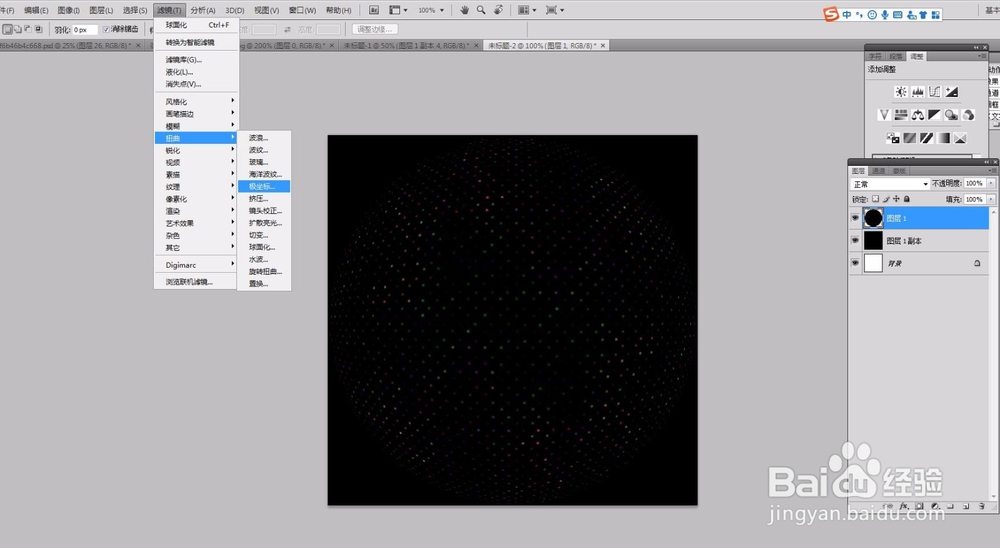Switch to the 未标题-1 @ 50% document tab
Screen dimensions: 1000x548
[410, 45]
